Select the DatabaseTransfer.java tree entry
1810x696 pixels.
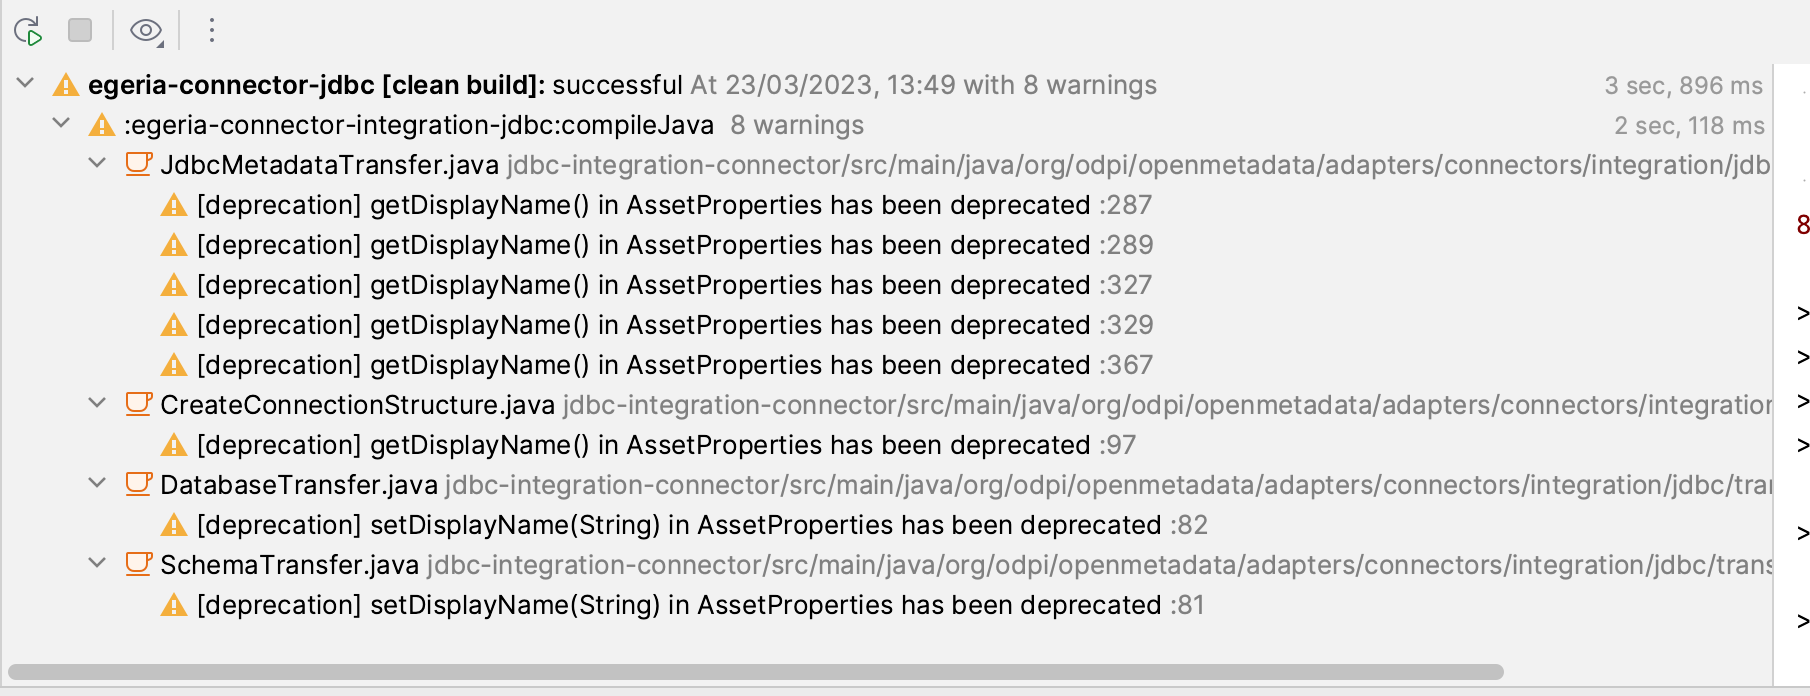[x=300, y=485]
